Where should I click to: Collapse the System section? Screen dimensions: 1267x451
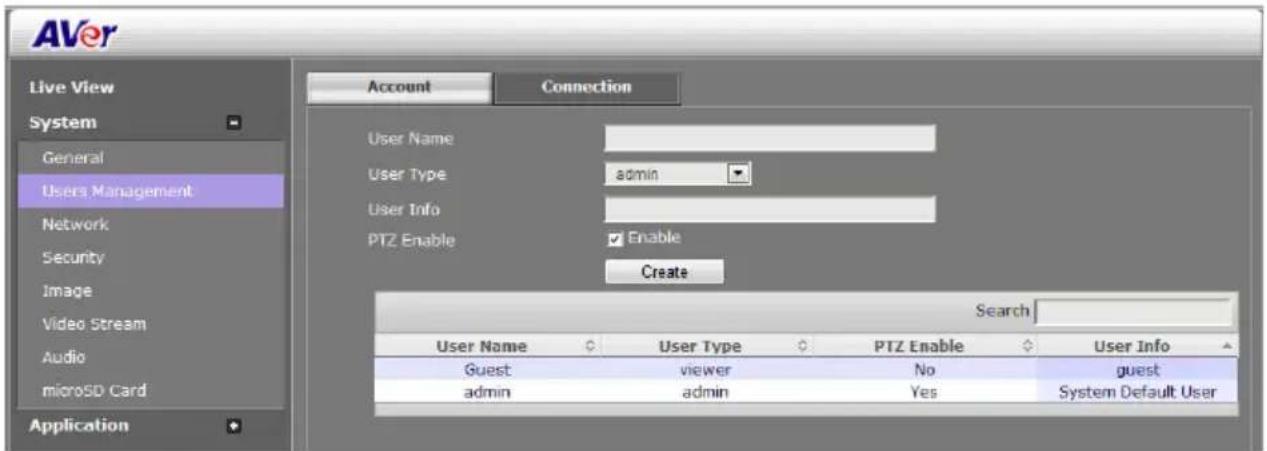coord(234,124)
